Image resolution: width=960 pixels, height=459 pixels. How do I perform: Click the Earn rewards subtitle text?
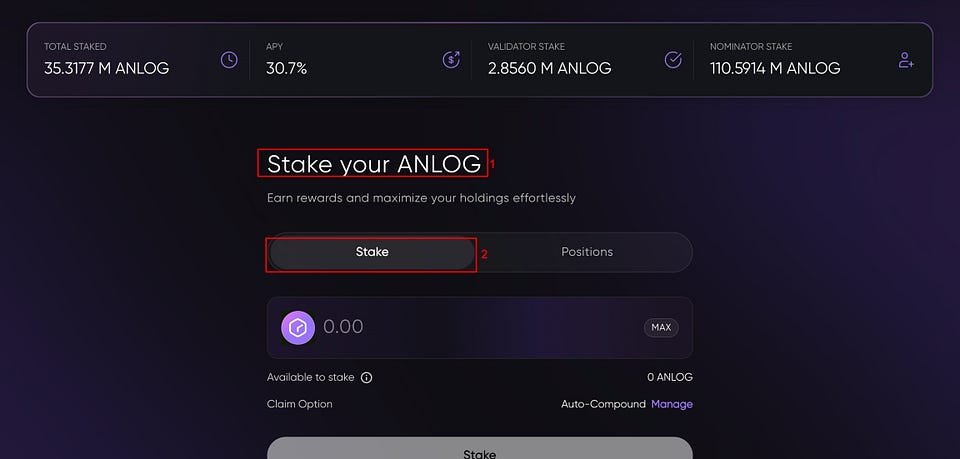pos(421,198)
